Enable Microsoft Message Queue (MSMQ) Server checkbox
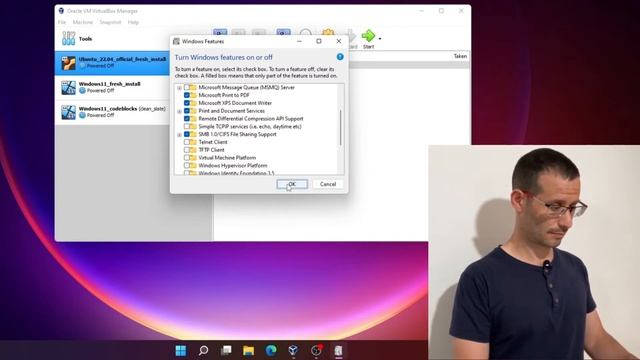 pos(187,87)
